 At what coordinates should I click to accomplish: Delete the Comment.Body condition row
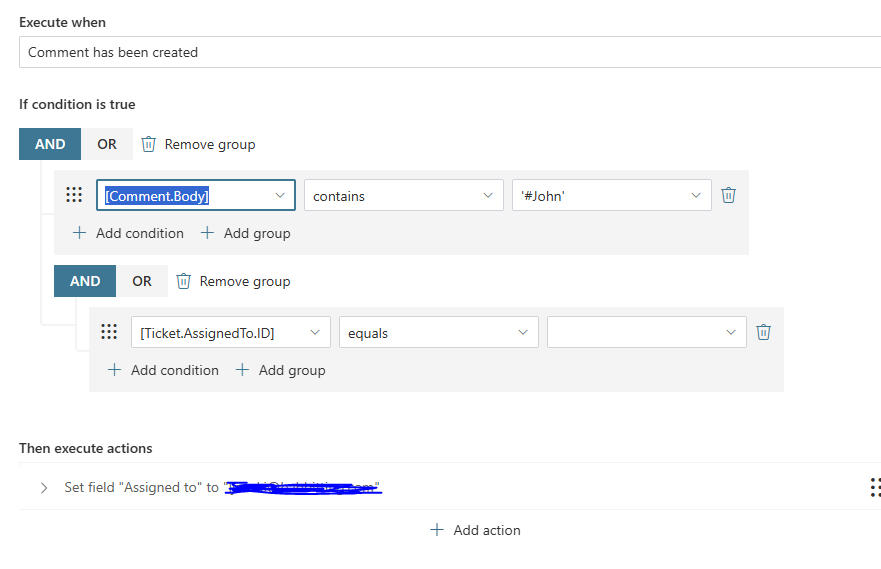[728, 196]
